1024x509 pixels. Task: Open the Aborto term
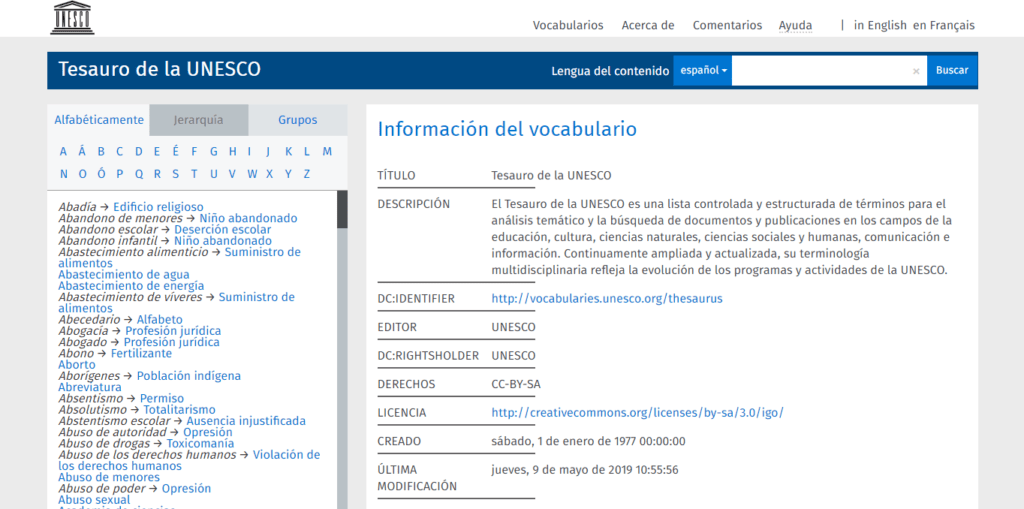point(76,365)
